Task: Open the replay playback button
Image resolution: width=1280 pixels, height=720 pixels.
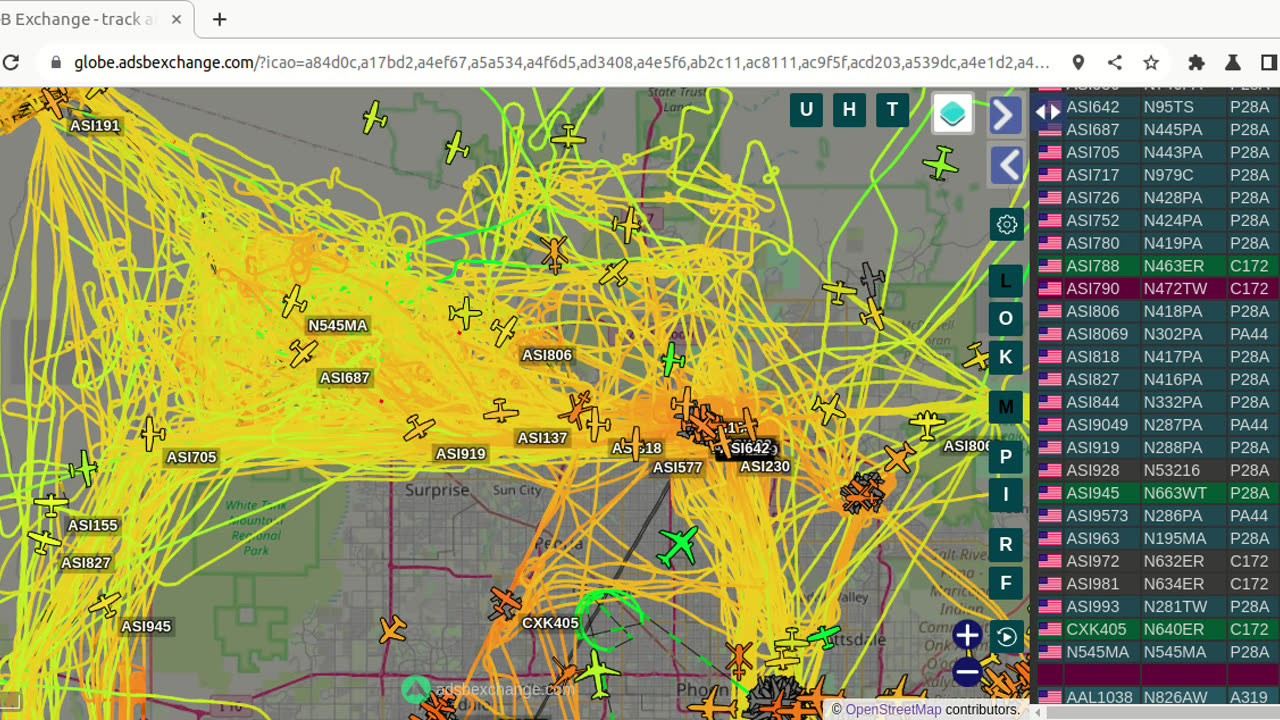Action: [1007, 636]
